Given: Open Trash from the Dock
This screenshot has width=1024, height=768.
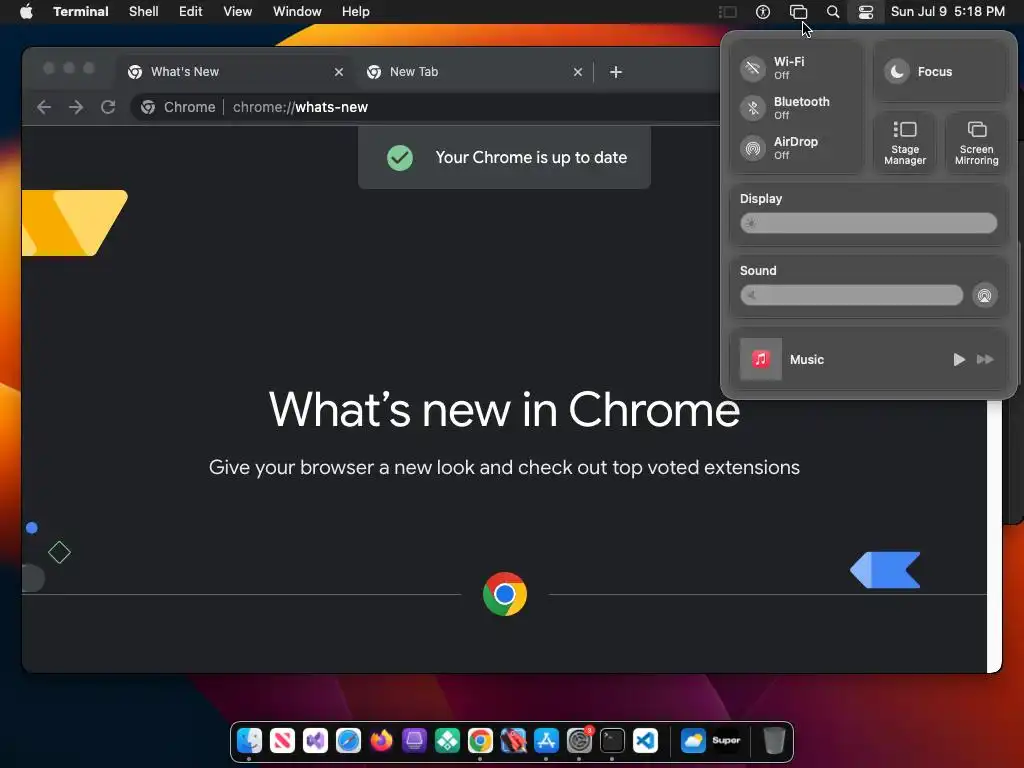Looking at the screenshot, I should pos(774,741).
